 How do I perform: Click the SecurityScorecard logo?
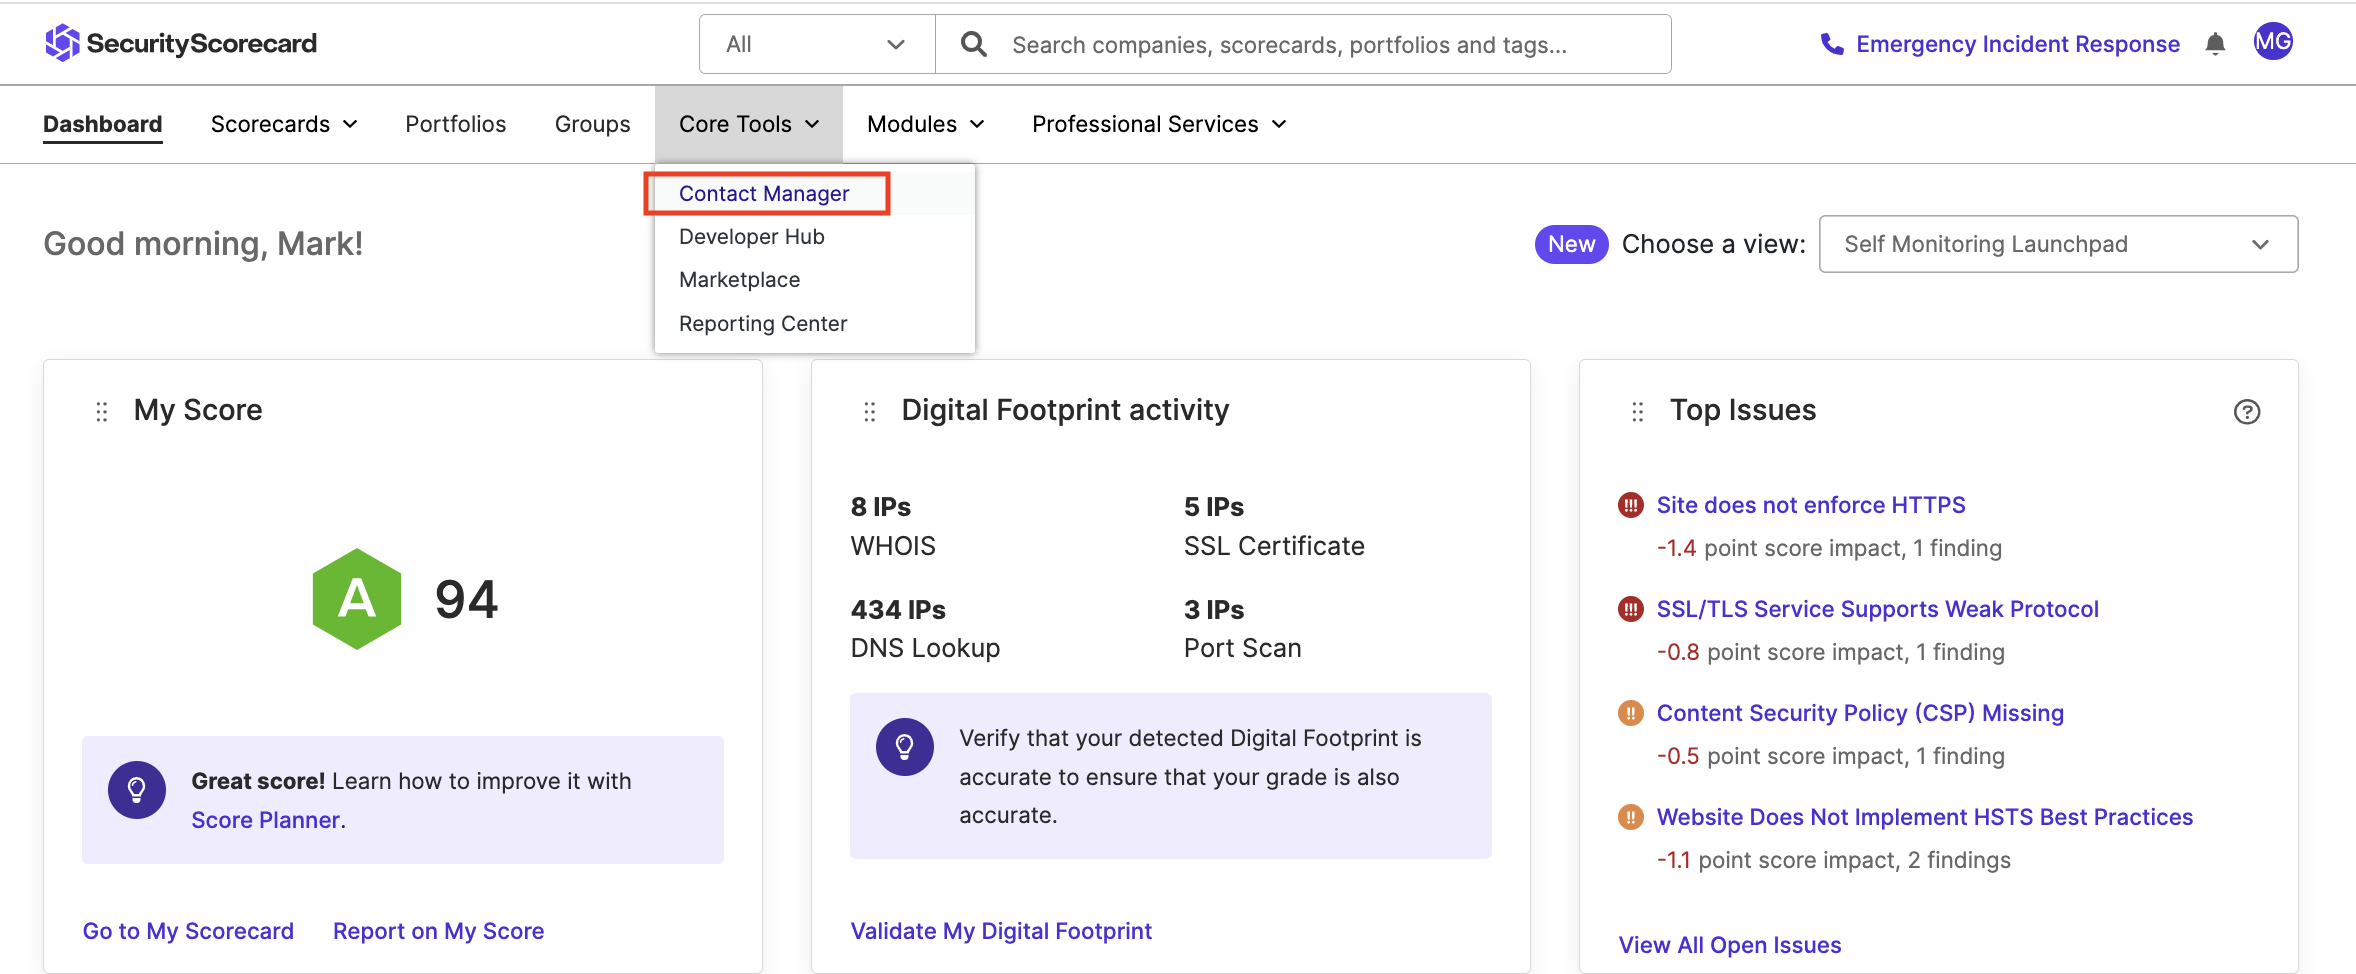coord(181,43)
